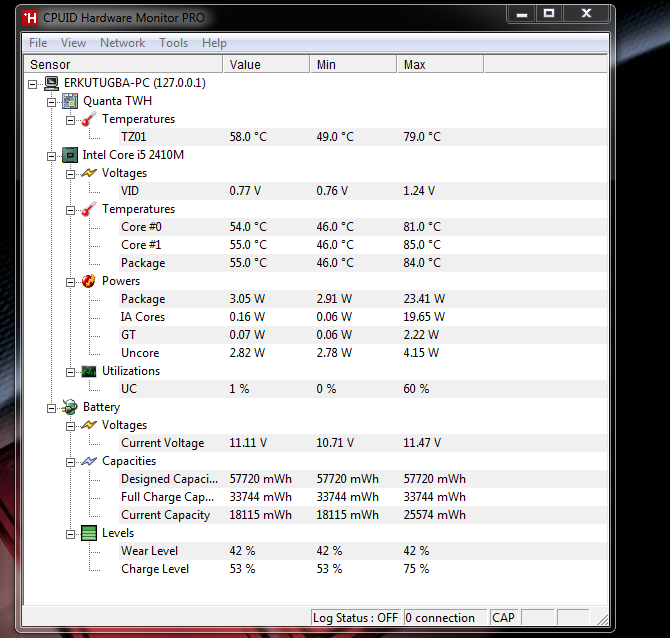Viewport: 670px width, 638px height.
Task: Select the Wear Level row
Action: coord(363,551)
